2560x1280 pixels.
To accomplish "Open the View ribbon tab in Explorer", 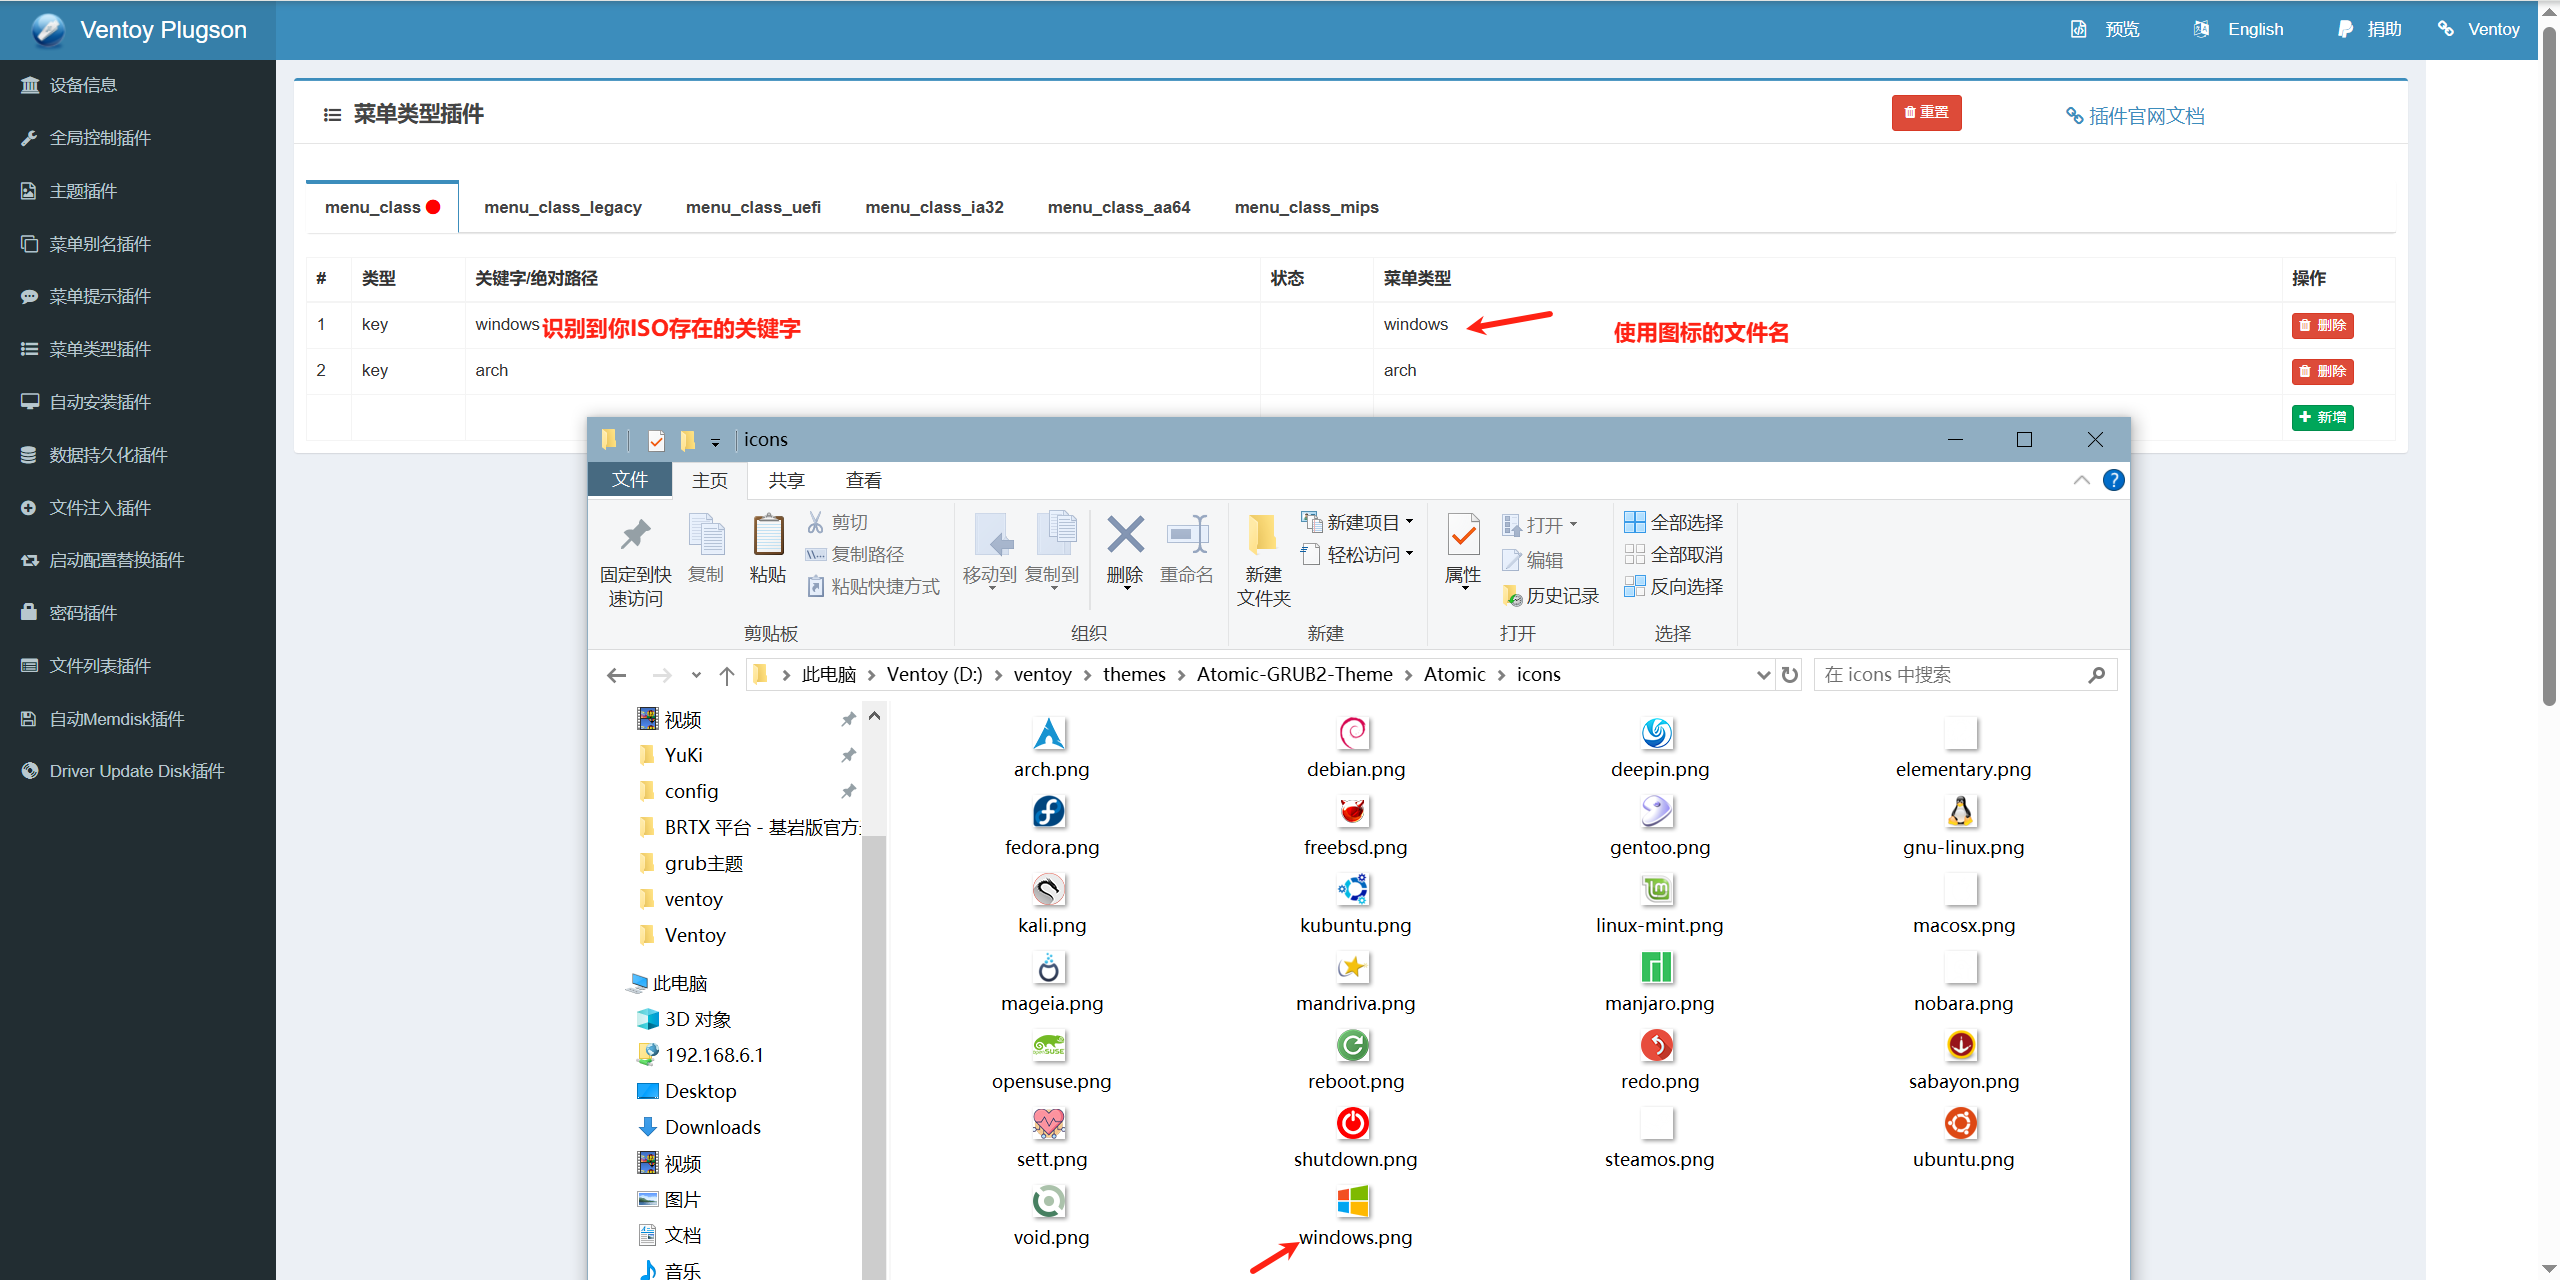I will [x=864, y=481].
